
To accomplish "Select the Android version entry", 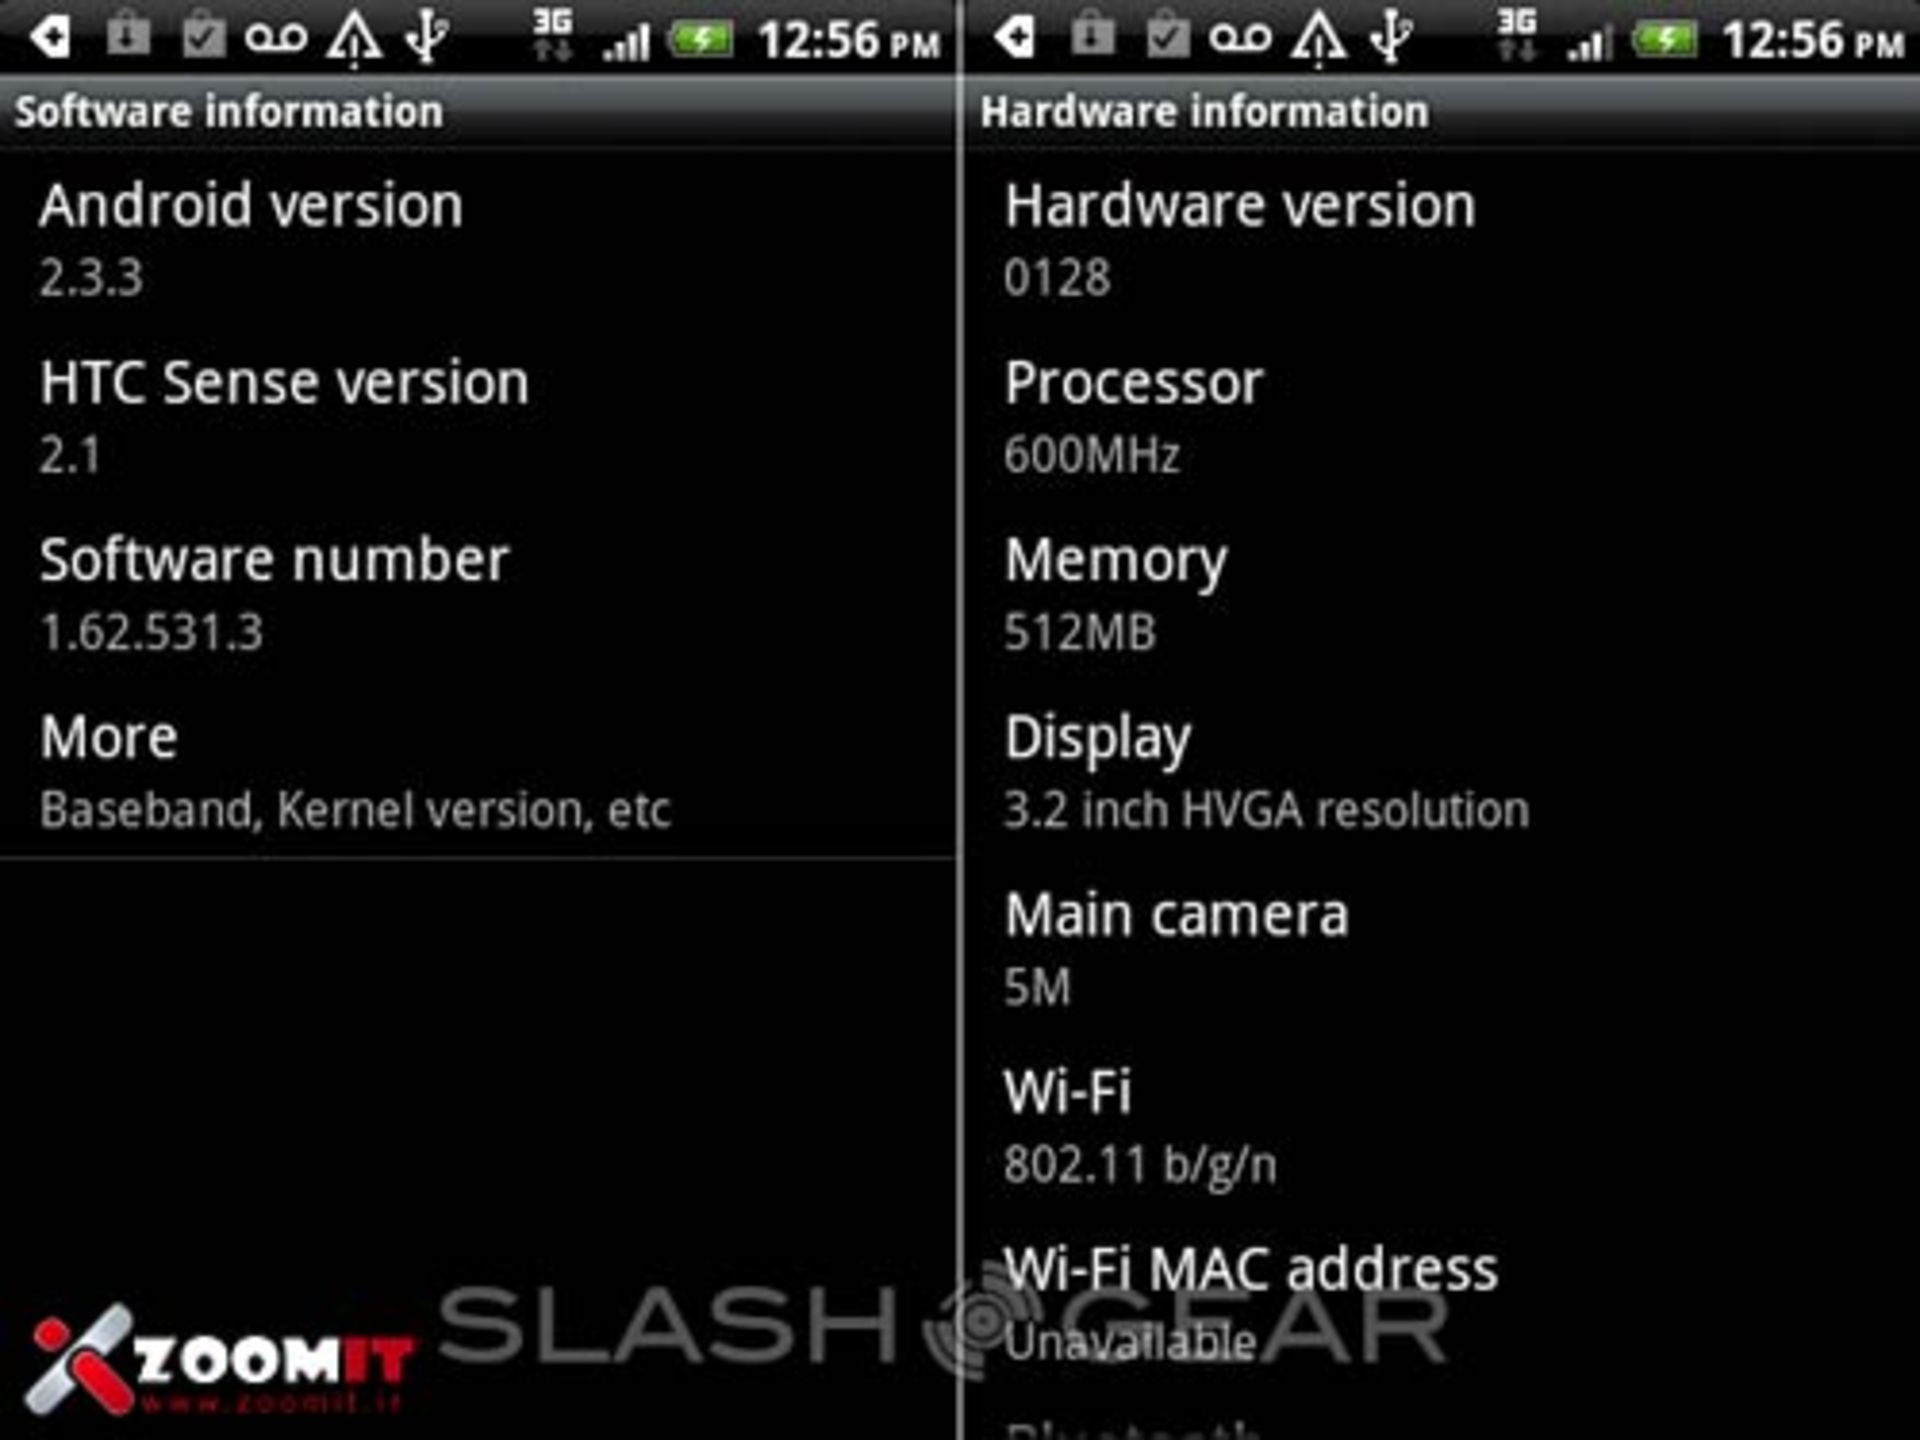I will (478, 239).
